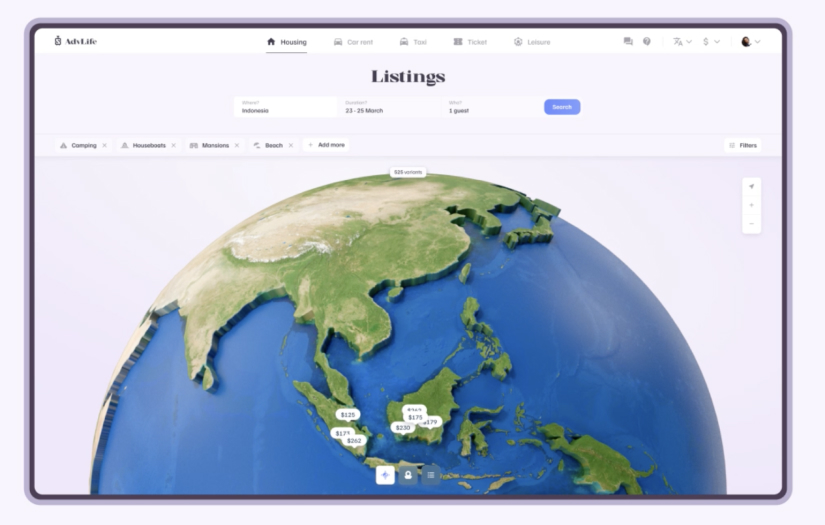Viewport: 825px width, 525px height.
Task: Remove the Beach filter chip
Action: tap(291, 146)
